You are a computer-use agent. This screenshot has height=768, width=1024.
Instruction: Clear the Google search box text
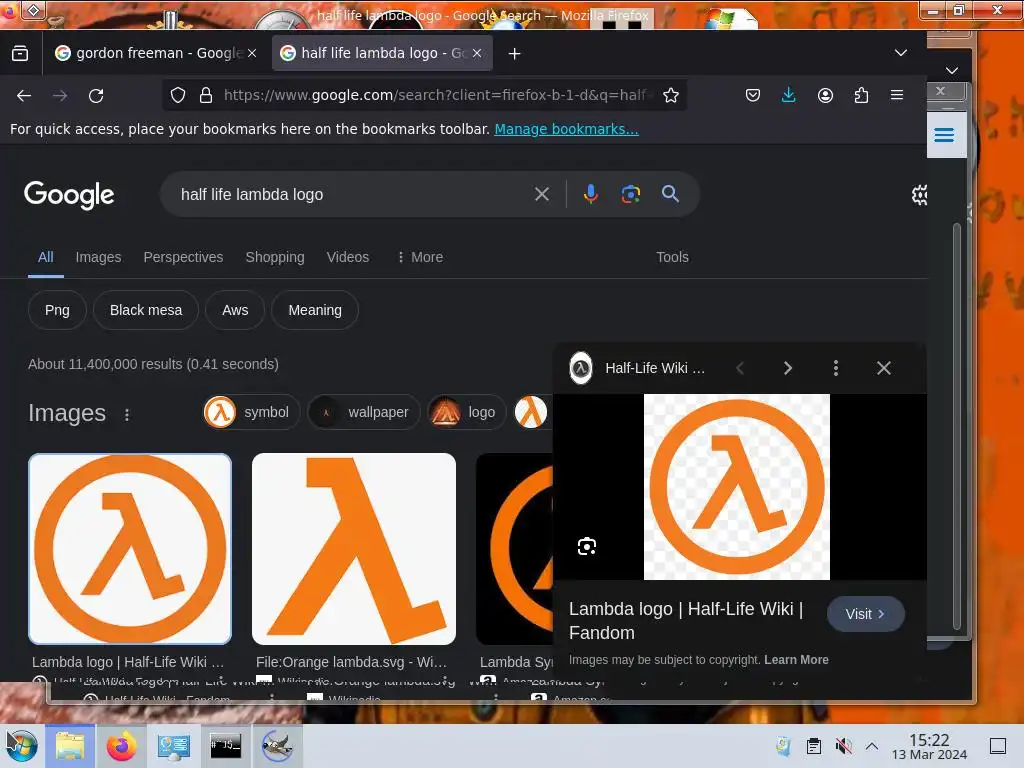(x=541, y=194)
